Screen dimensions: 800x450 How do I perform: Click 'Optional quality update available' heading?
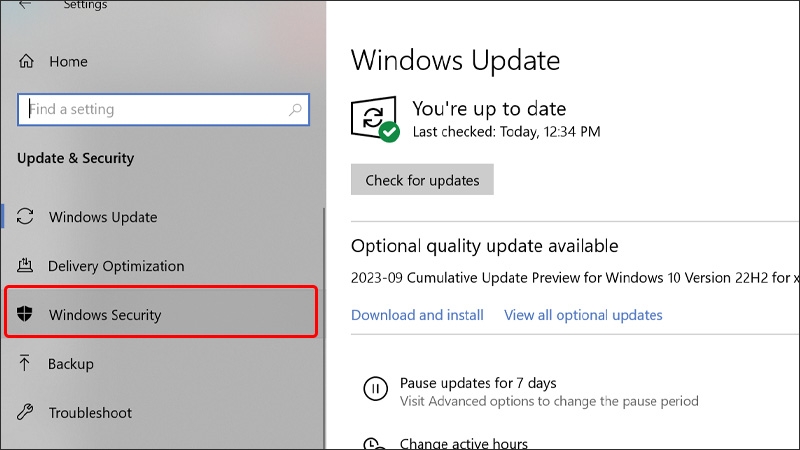click(x=484, y=246)
